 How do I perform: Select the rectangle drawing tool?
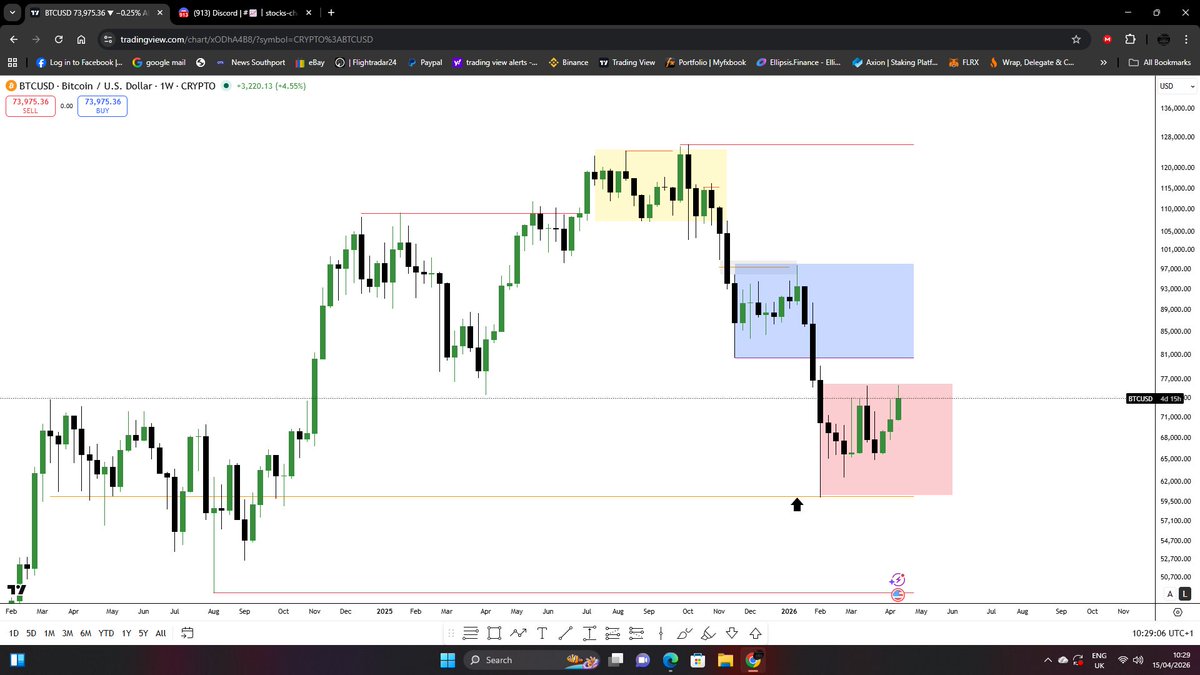tap(495, 633)
